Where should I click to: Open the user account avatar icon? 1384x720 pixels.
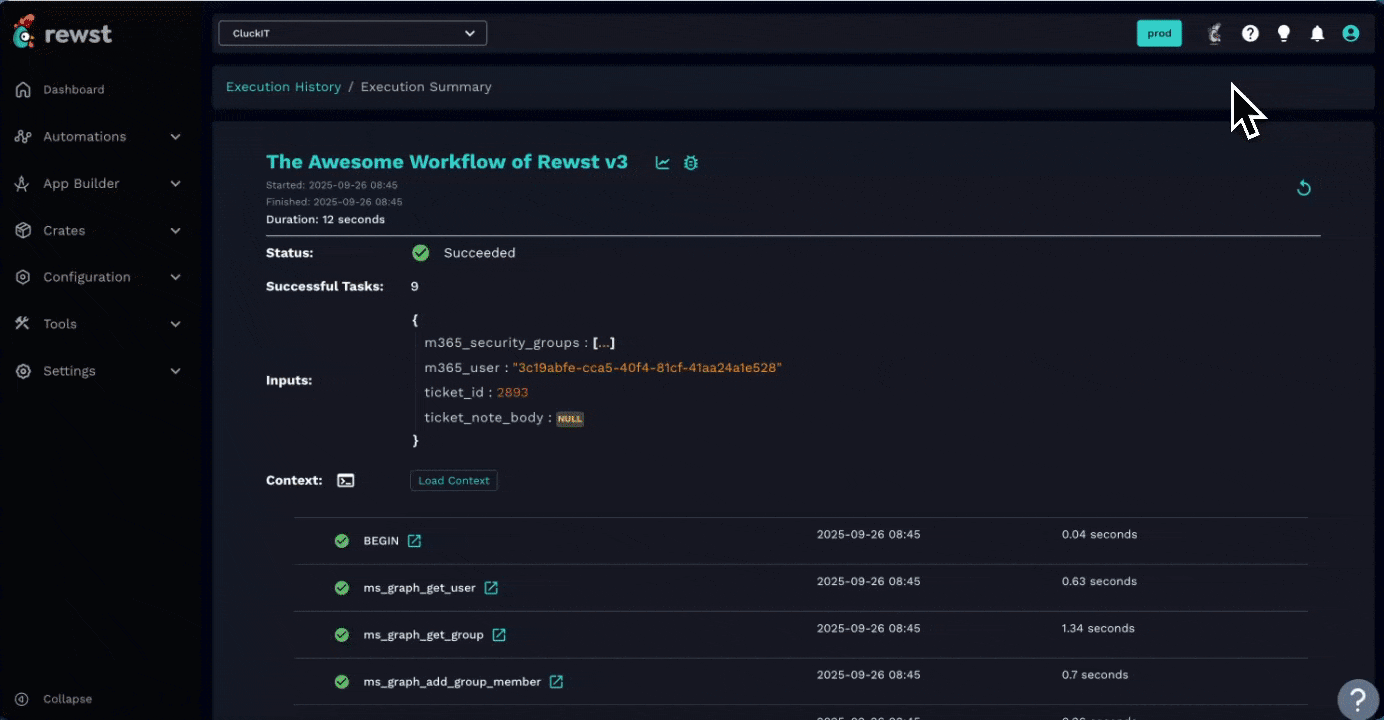click(x=1351, y=33)
